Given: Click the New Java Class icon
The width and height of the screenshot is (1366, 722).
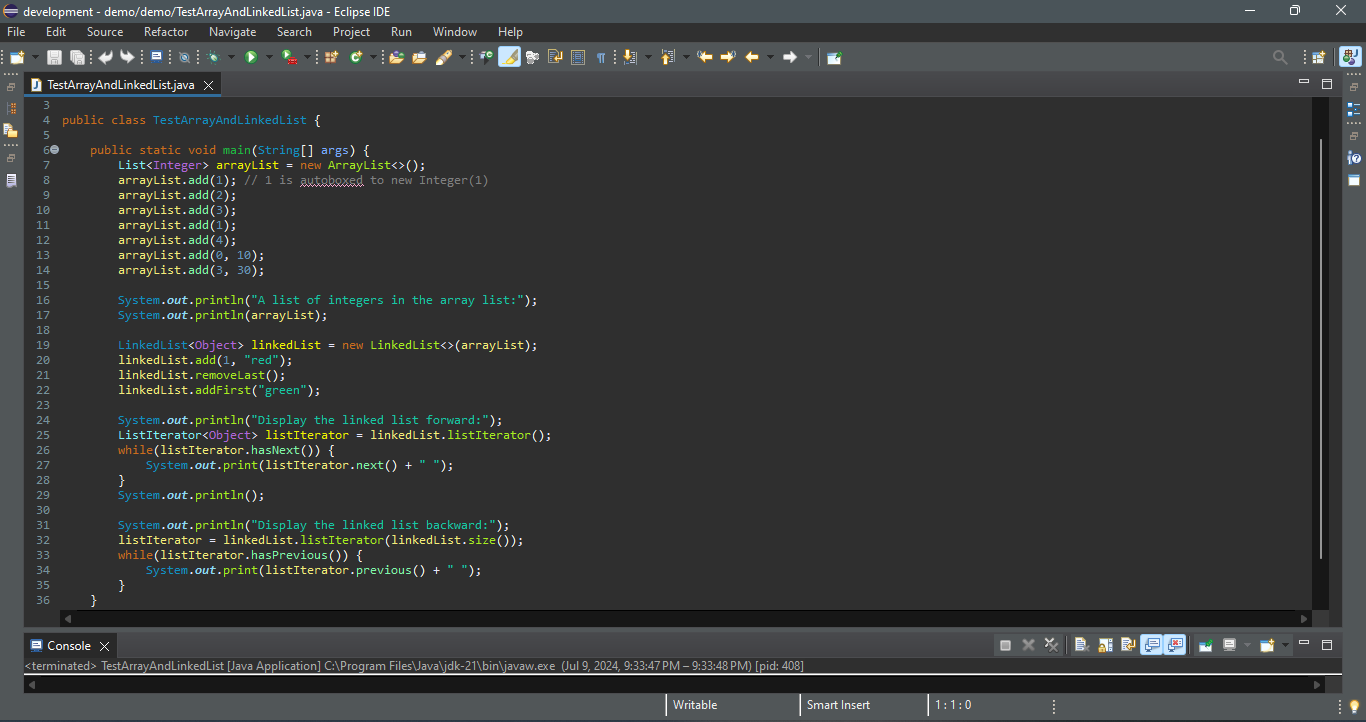Looking at the screenshot, I should pos(355,58).
